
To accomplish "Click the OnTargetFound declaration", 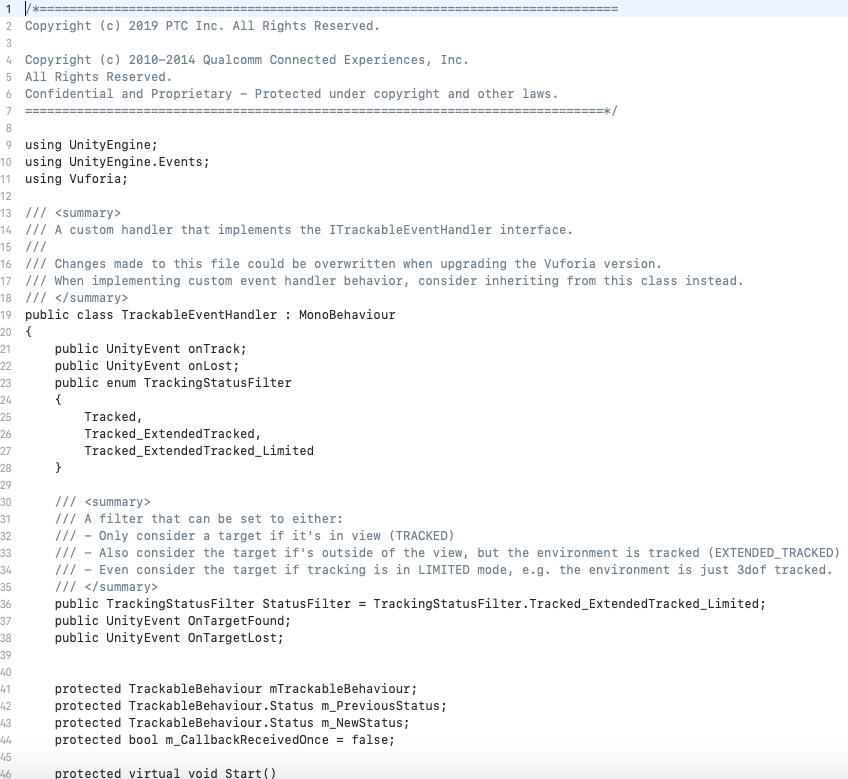I will point(173,621).
